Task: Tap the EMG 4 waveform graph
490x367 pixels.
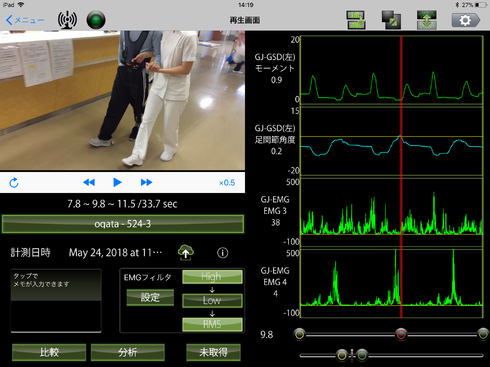Action: pyautogui.click(x=392, y=283)
